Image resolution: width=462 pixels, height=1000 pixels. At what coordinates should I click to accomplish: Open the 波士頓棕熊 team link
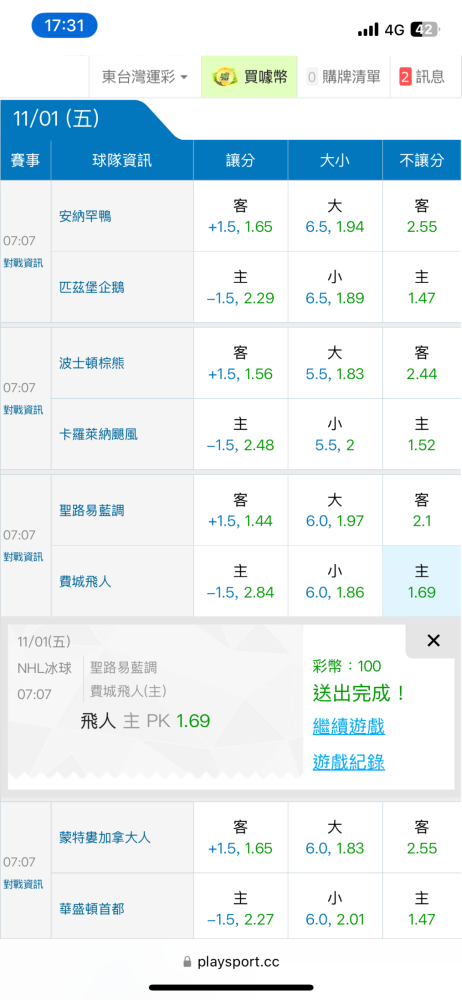91,364
